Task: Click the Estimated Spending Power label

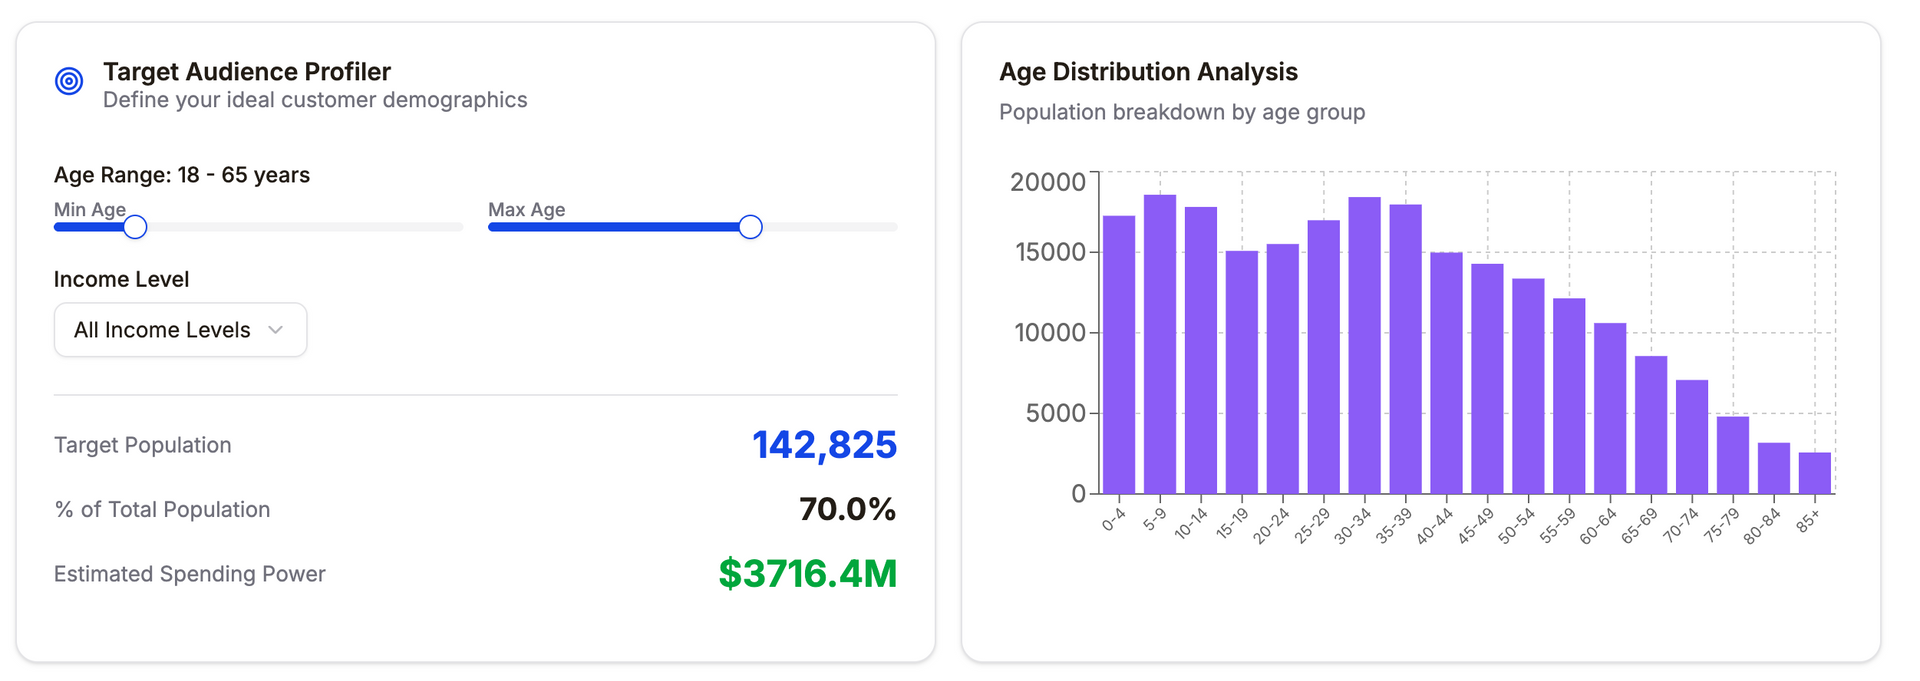Action: point(190,574)
